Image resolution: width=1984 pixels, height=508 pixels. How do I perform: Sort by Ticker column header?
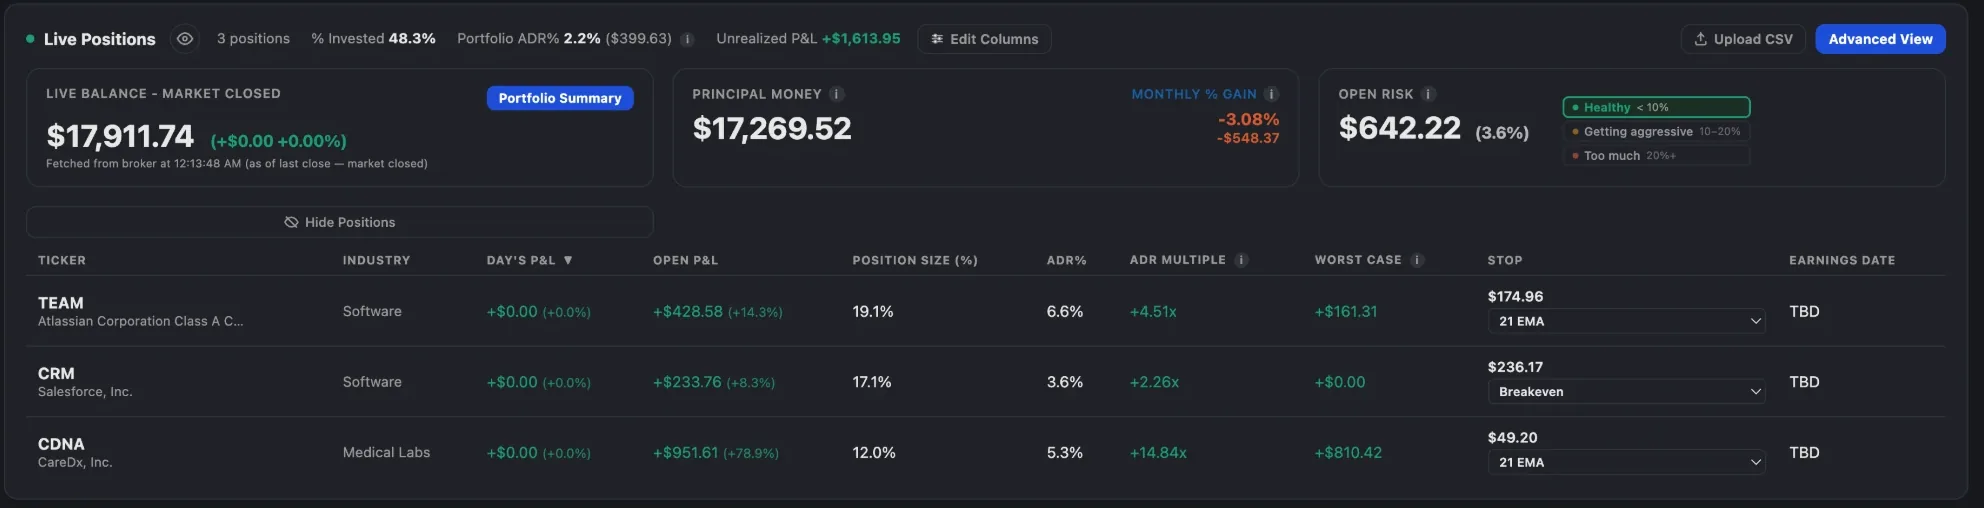pos(62,260)
